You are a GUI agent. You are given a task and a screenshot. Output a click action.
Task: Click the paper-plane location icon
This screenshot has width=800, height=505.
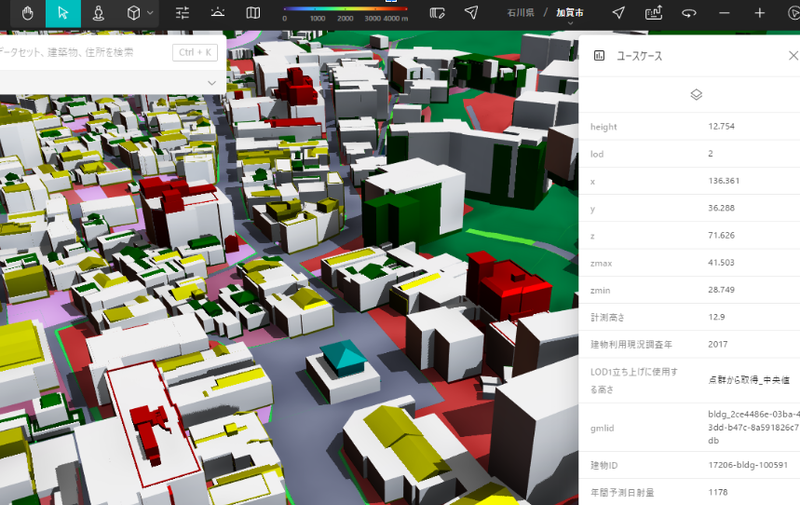pyautogui.click(x=471, y=13)
